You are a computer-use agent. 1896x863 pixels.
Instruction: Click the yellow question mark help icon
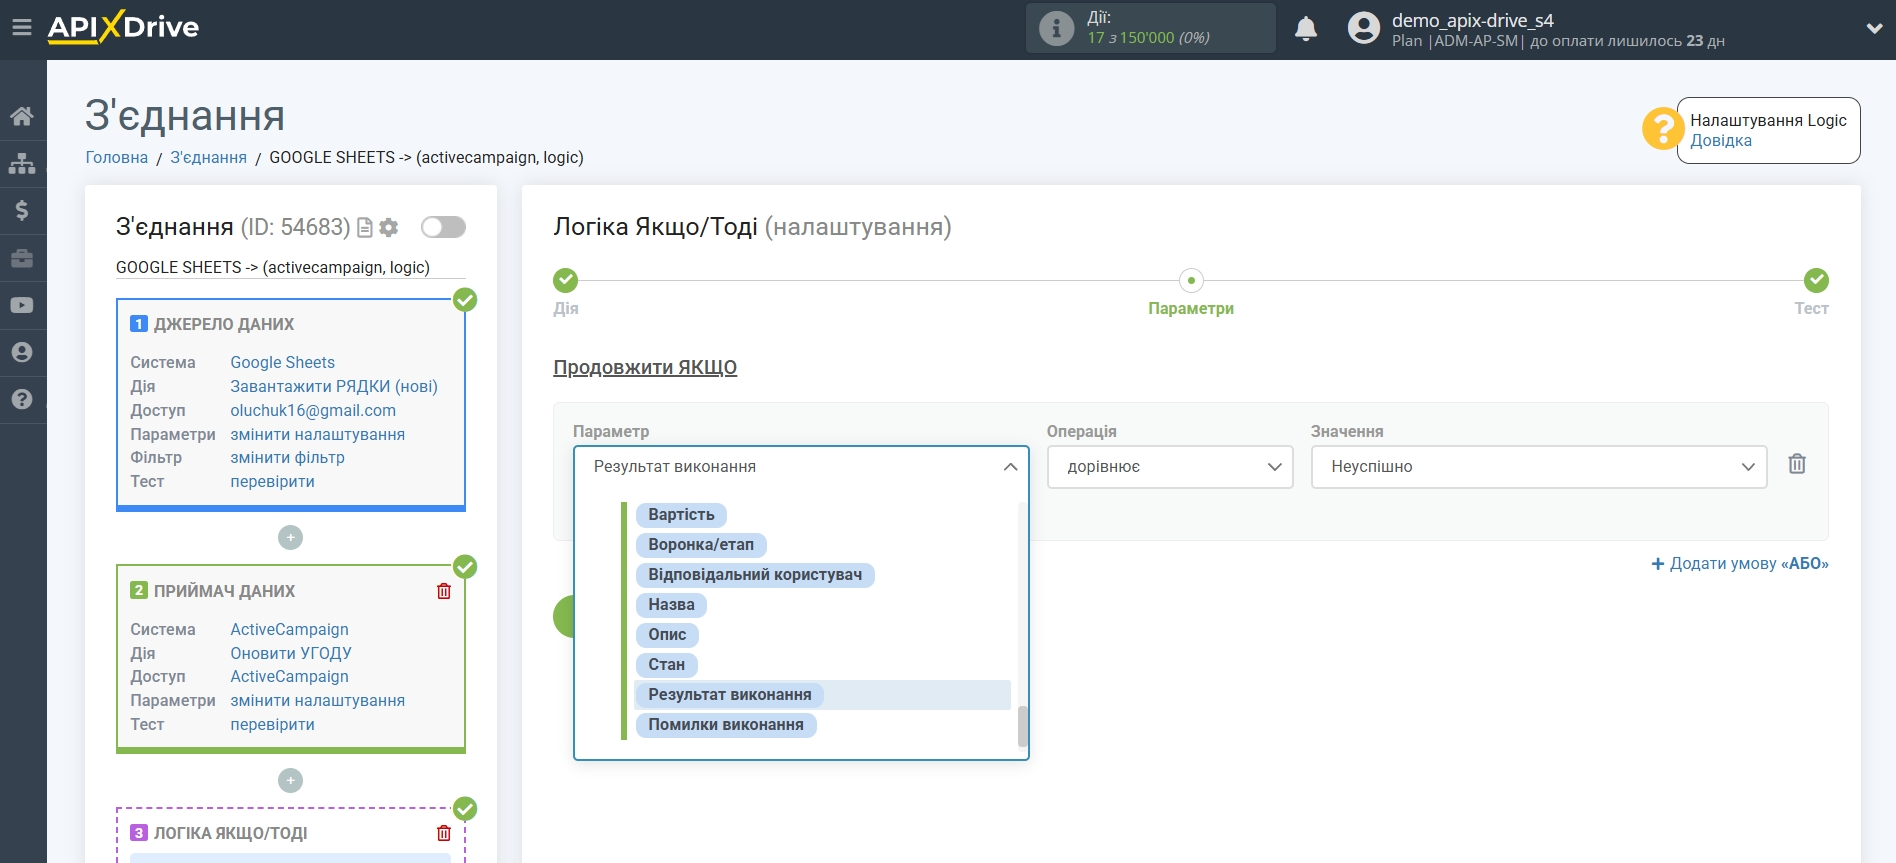[x=1662, y=129]
